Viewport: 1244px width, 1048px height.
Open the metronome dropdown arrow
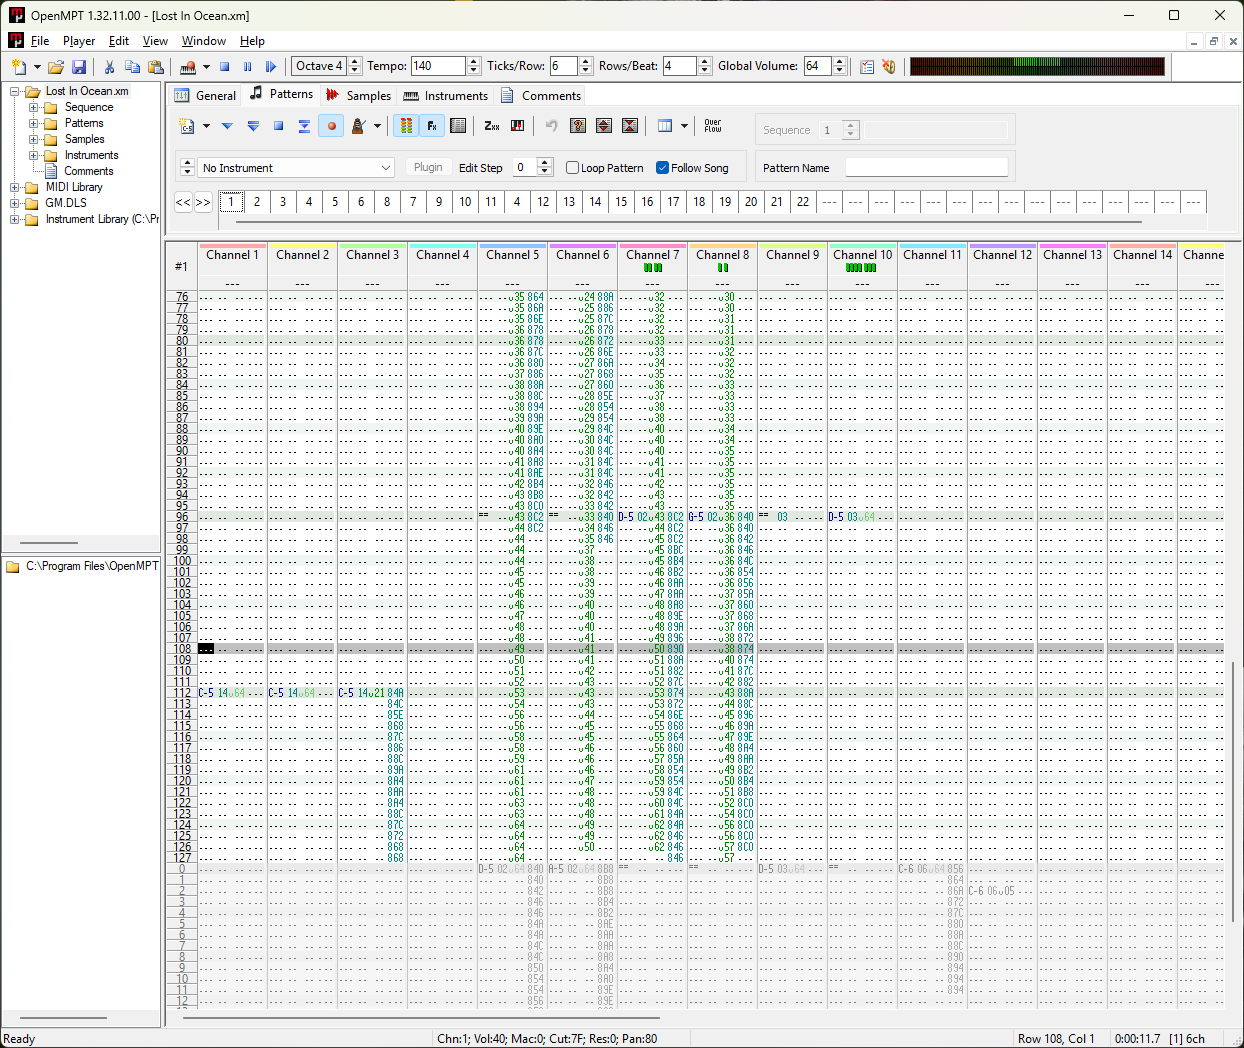pos(377,126)
